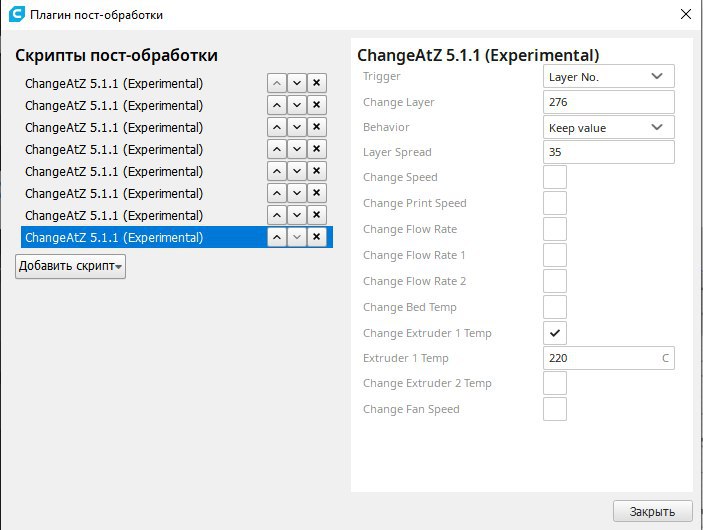Remove the first ChangeAtZ script
The image size is (703, 530).
pos(317,83)
